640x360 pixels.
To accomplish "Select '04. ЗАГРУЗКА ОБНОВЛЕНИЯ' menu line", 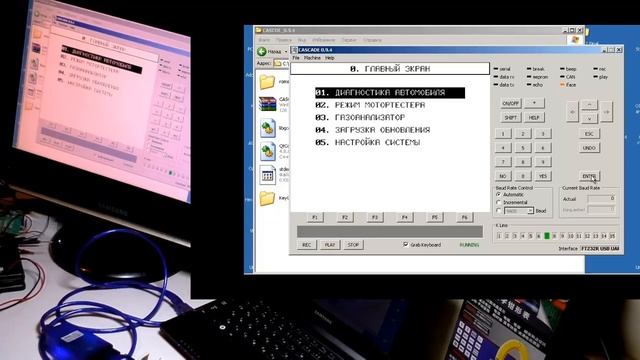I will coord(373,130).
